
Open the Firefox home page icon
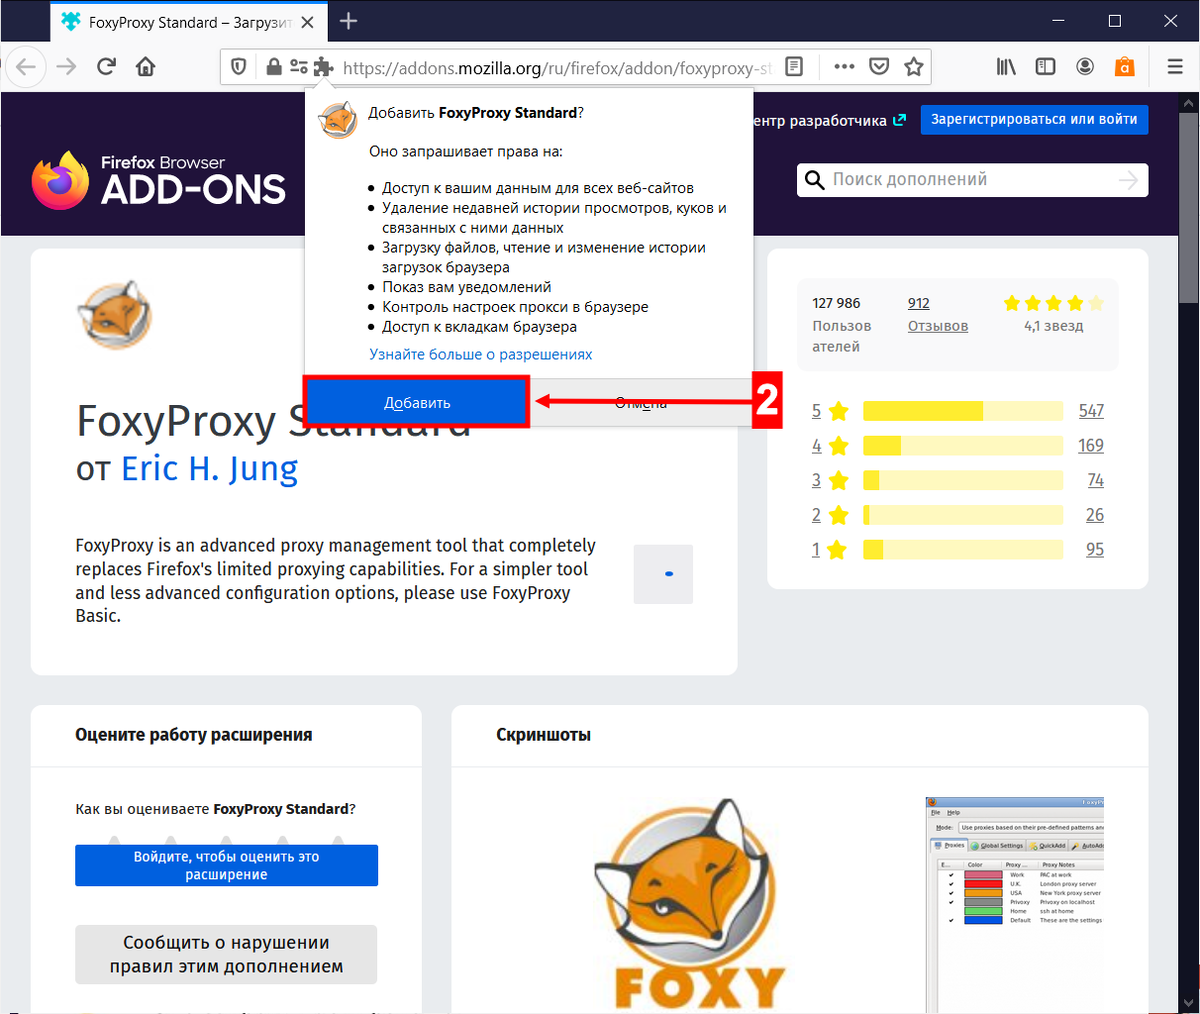[x=146, y=67]
